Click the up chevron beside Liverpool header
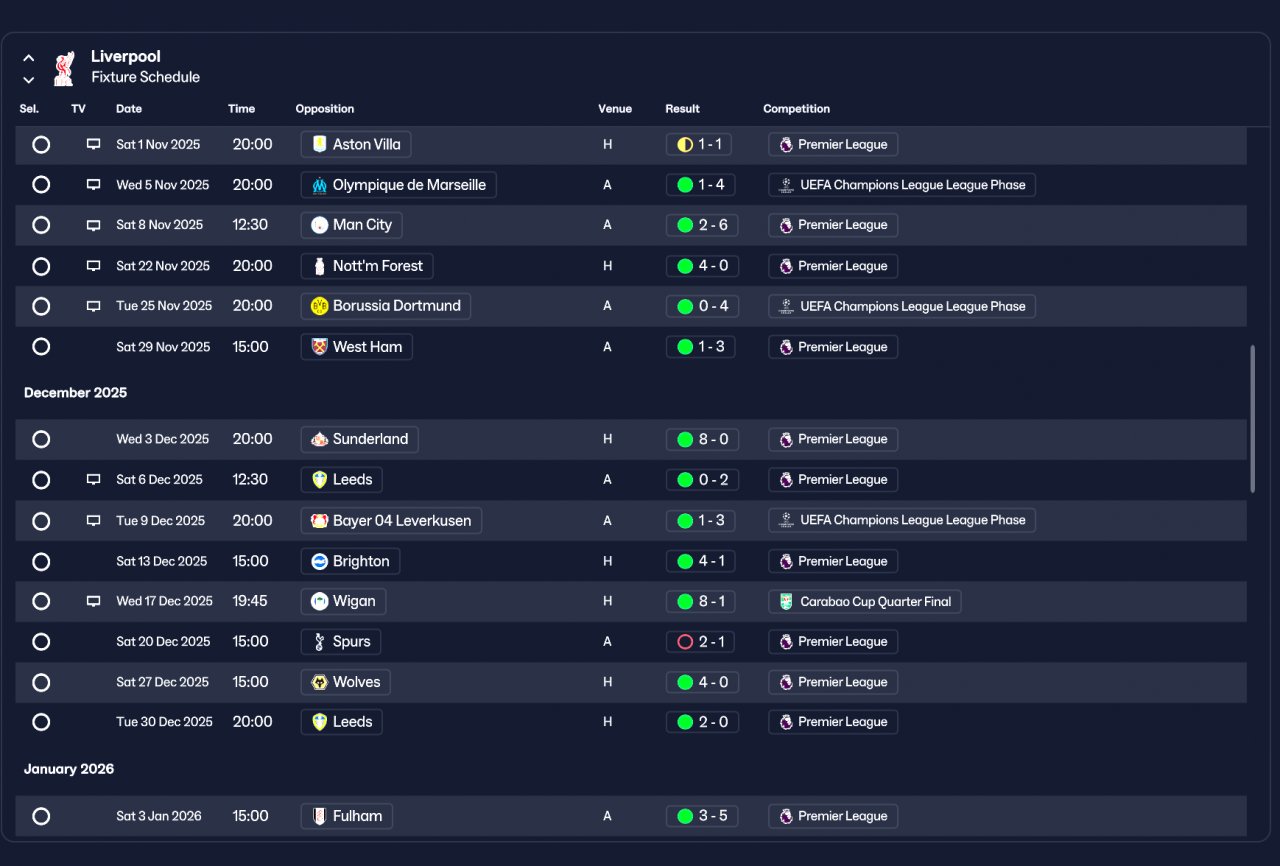Screen dimensions: 1280x866 click(29, 58)
